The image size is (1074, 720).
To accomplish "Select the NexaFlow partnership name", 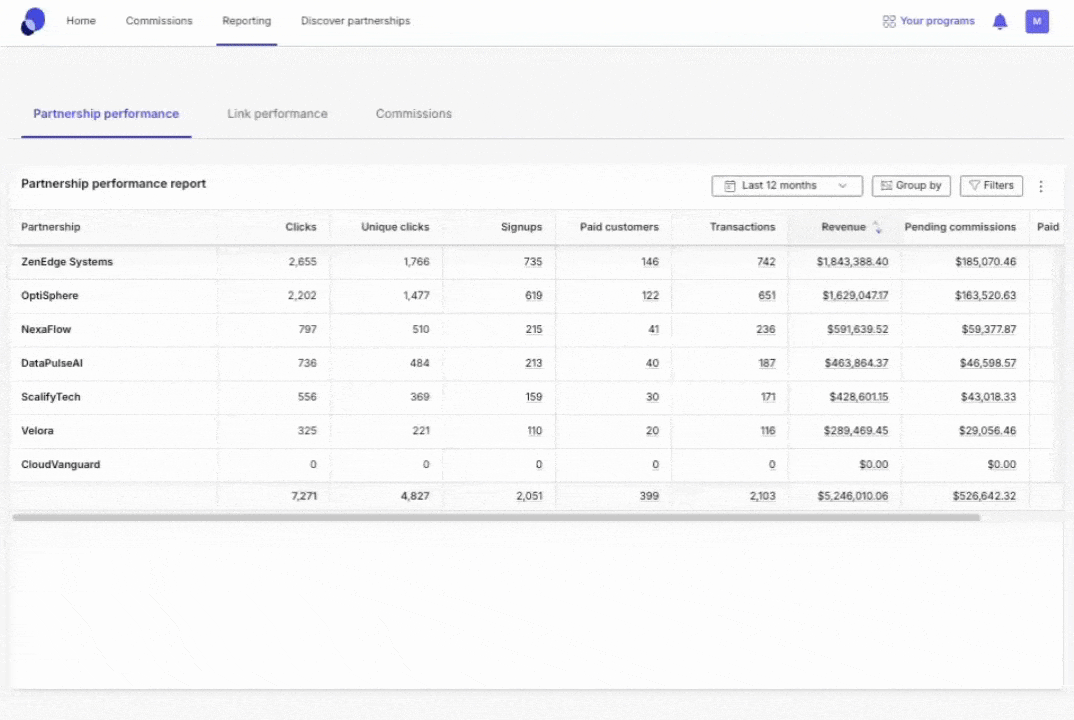I will pyautogui.click(x=46, y=330).
